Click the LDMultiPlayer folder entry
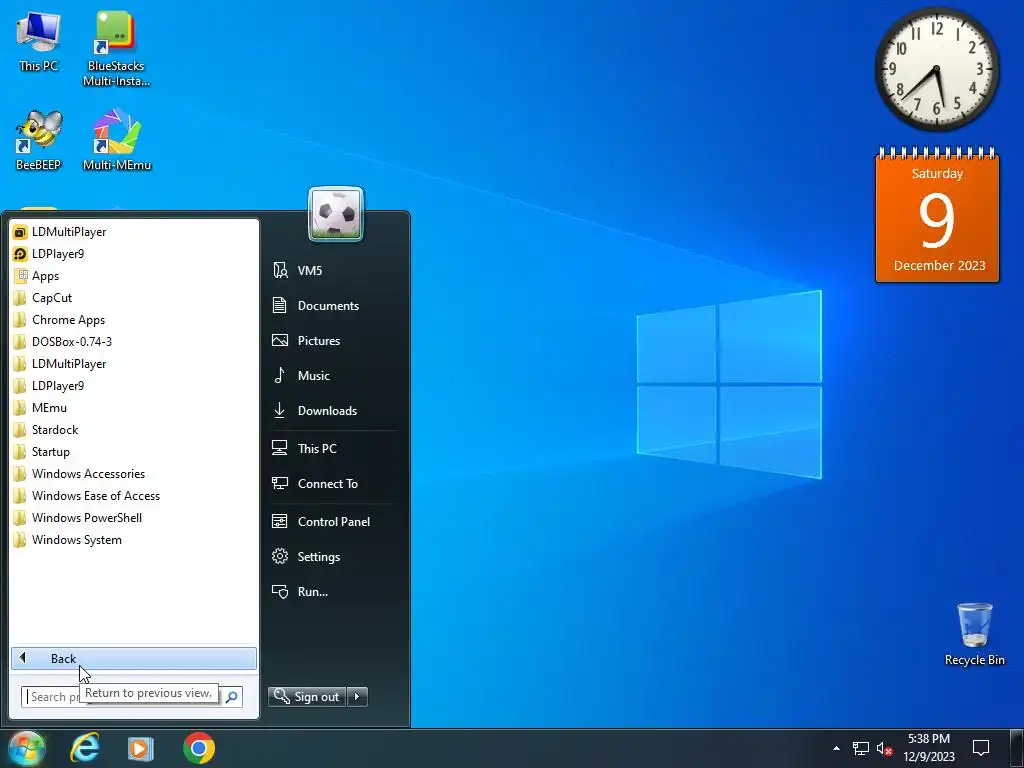The width and height of the screenshot is (1024, 768). (x=134, y=364)
